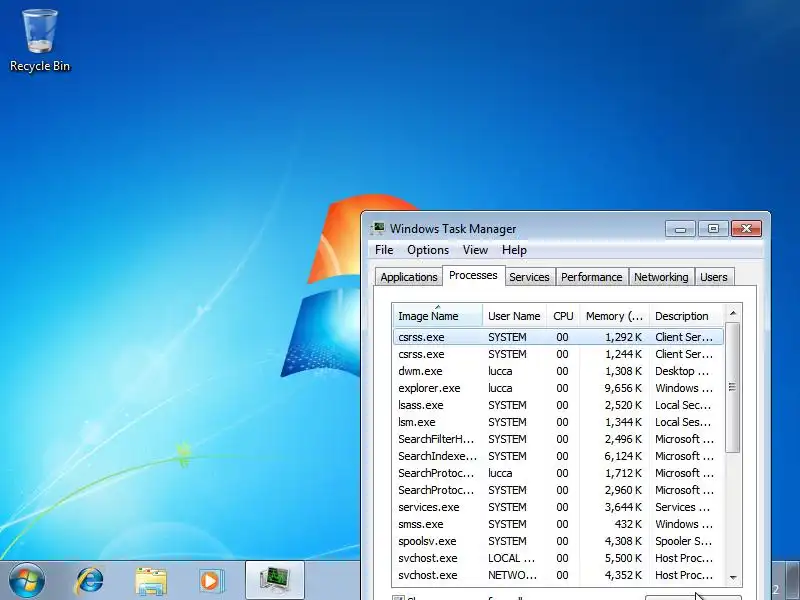
Task: Sort by Description column header
Action: (x=686, y=316)
